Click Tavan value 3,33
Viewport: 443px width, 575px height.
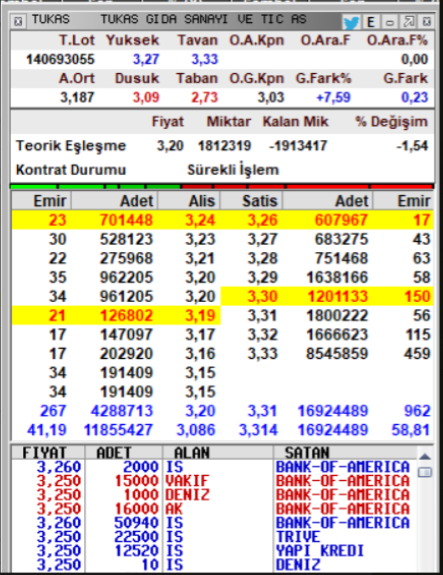pos(205,59)
